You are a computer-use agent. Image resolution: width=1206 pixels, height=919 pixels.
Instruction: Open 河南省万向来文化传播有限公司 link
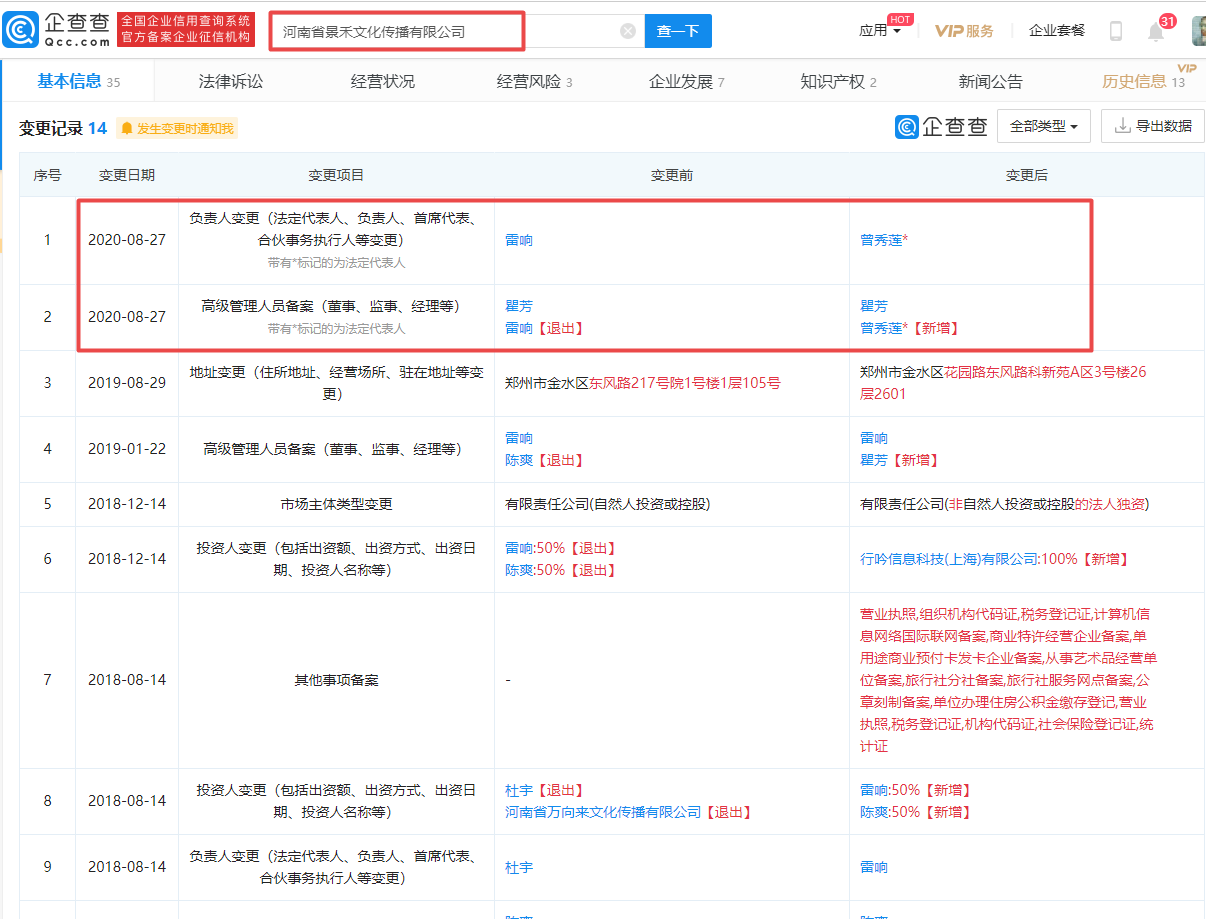click(x=603, y=812)
